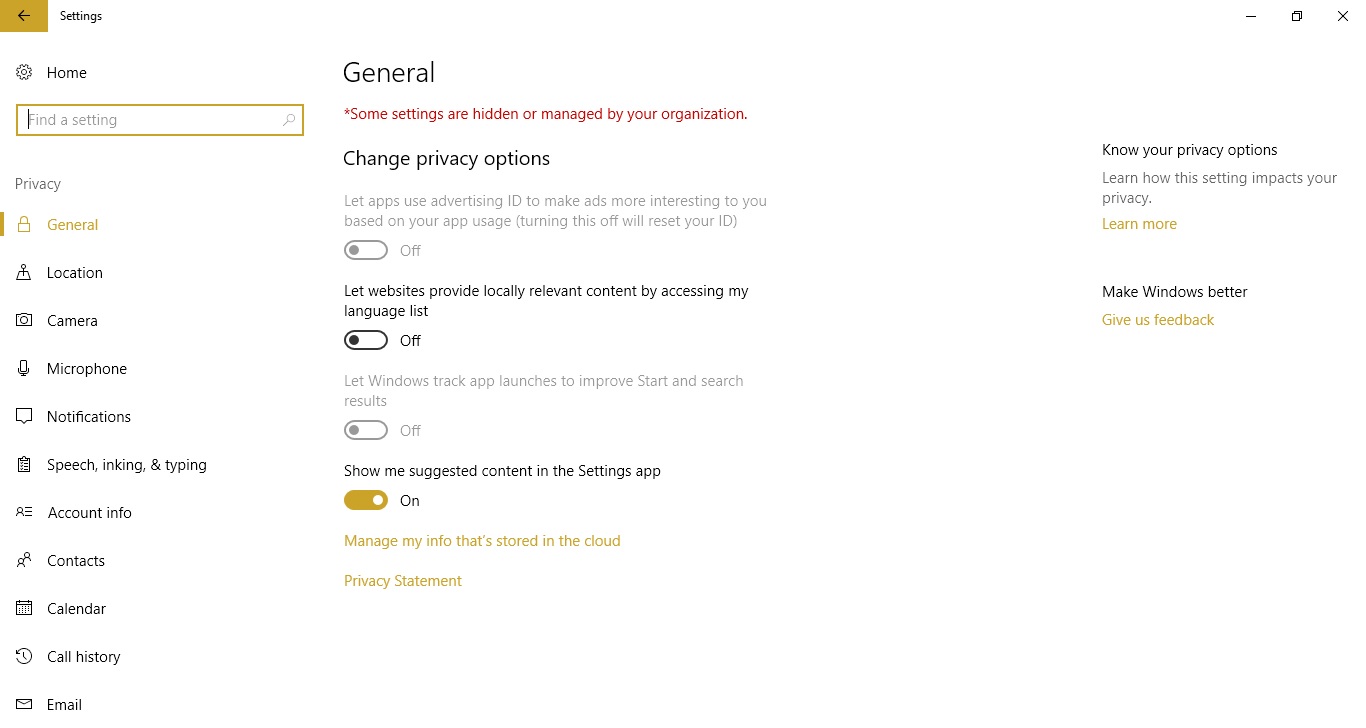Image resolution: width=1366 pixels, height=728 pixels.
Task: Click the Home gear icon
Action: (x=24, y=73)
